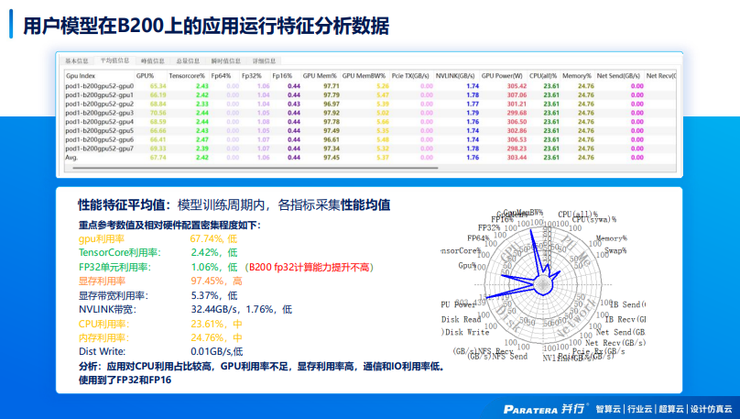Click NVLINK value 1.79 for gpu3

(x=472, y=113)
